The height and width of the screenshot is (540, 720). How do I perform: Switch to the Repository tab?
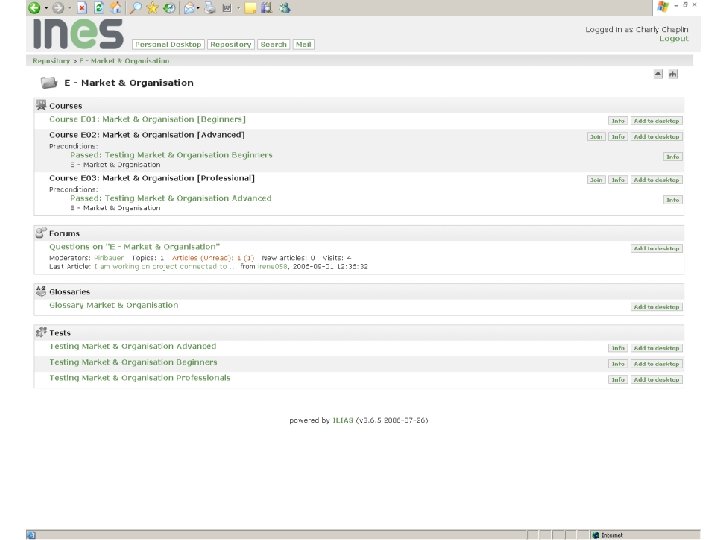point(231,45)
